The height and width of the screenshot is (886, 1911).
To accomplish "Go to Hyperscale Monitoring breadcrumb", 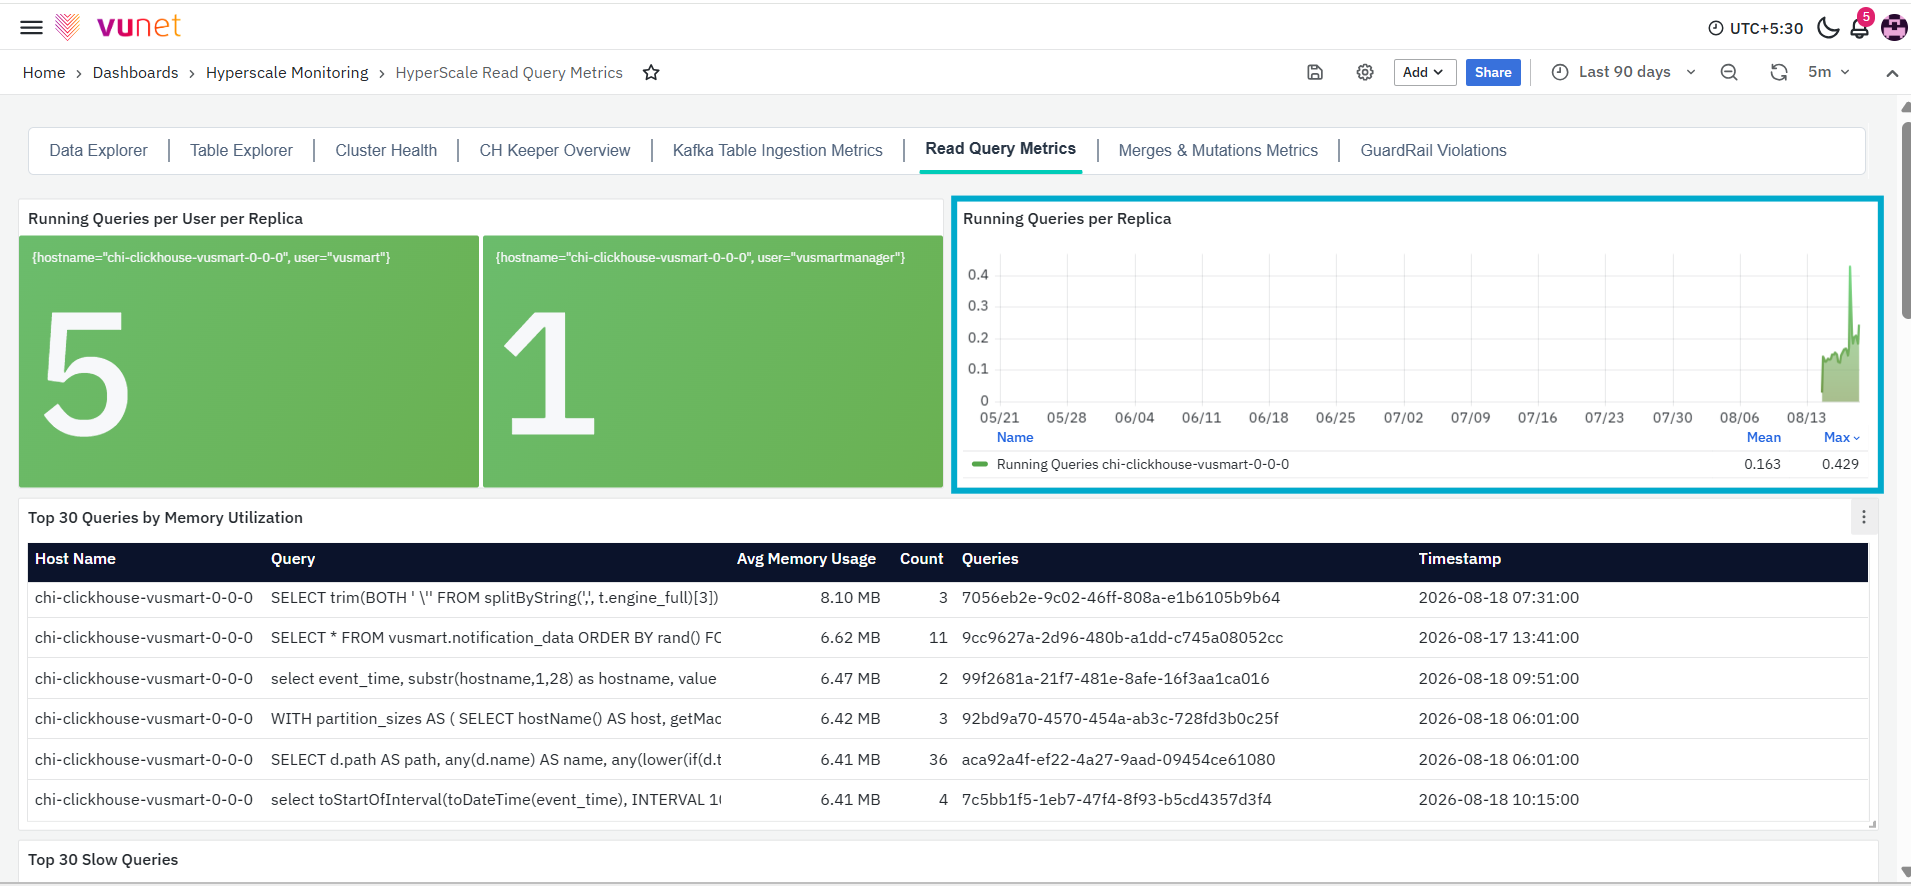I will point(287,73).
